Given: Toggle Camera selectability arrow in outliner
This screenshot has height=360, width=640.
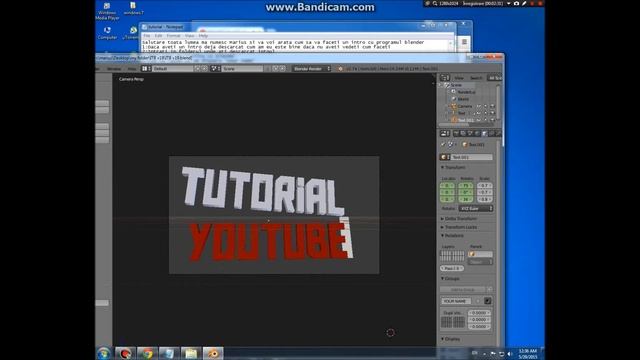Looking at the screenshot, I should (x=486, y=106).
